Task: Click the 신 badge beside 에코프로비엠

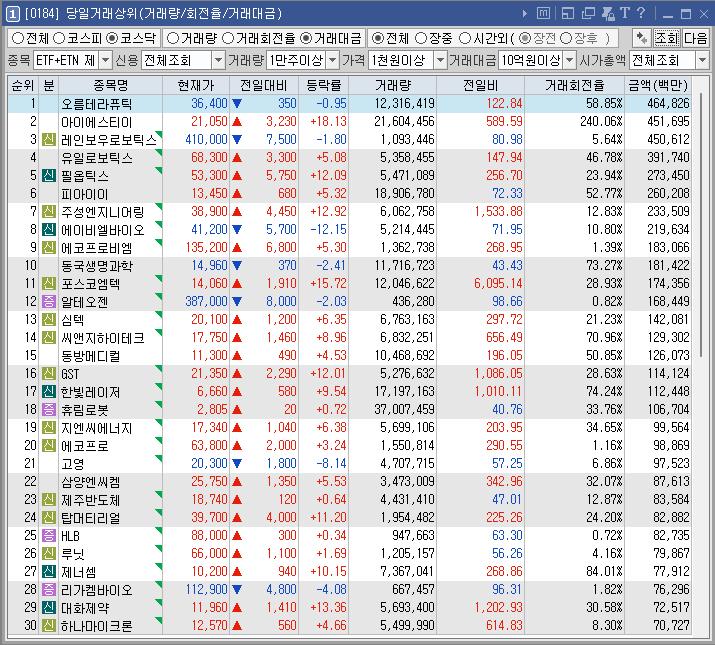Action: (49, 247)
